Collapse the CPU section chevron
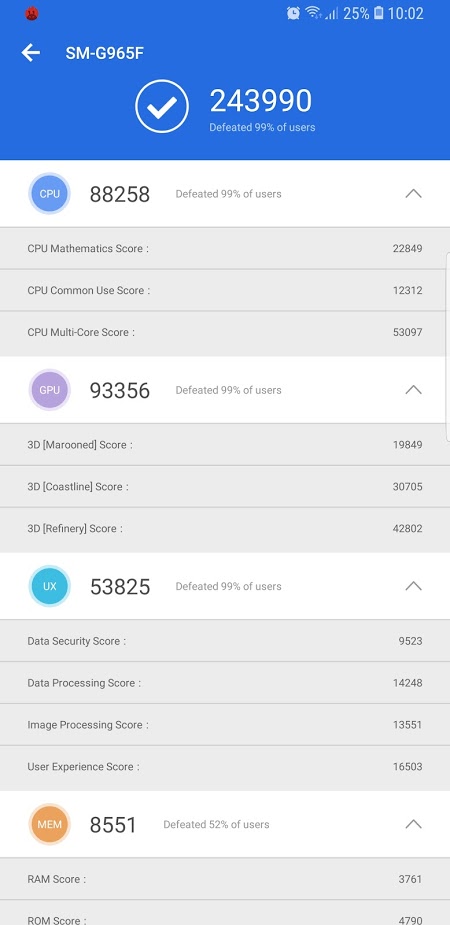This screenshot has width=450, height=925. coord(413,193)
